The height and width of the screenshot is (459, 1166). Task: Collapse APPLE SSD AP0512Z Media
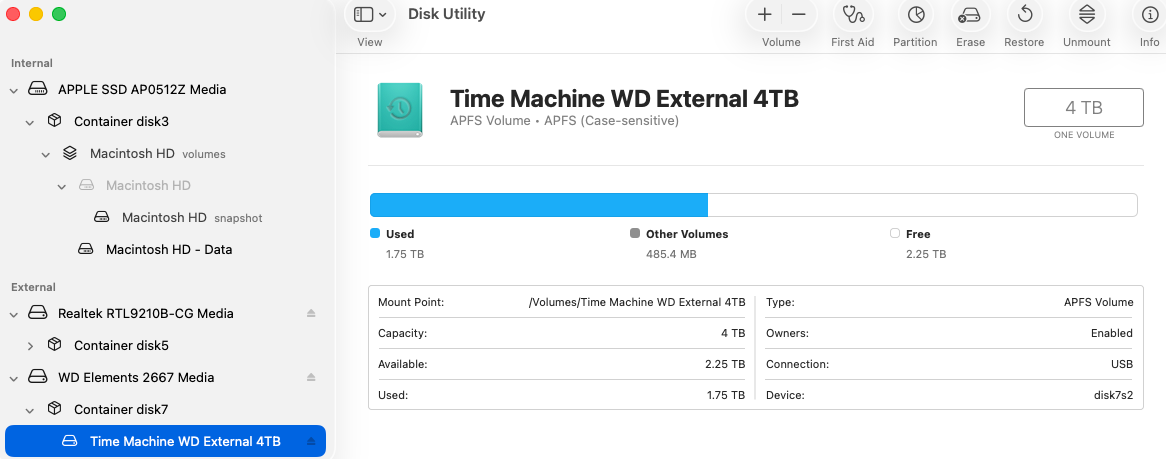click(x=14, y=90)
